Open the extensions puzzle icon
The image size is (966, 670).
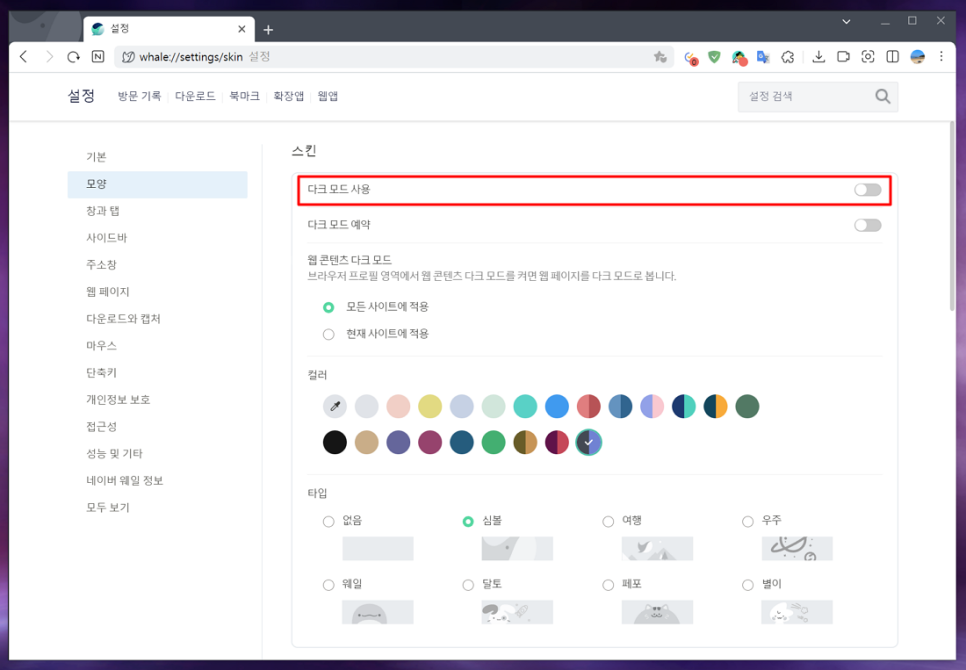coord(787,57)
